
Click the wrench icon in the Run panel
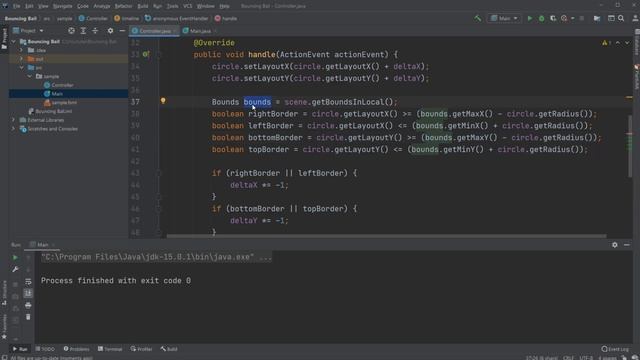(15, 269)
